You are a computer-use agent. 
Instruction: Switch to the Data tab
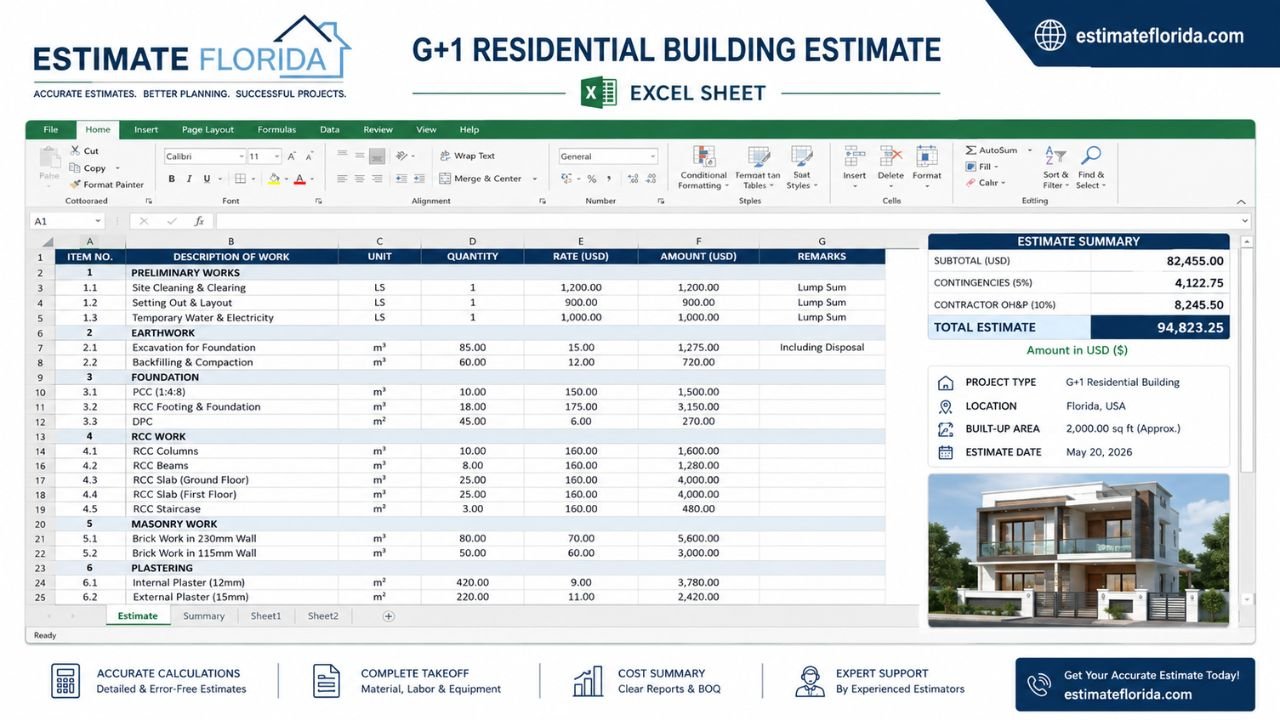(x=330, y=130)
